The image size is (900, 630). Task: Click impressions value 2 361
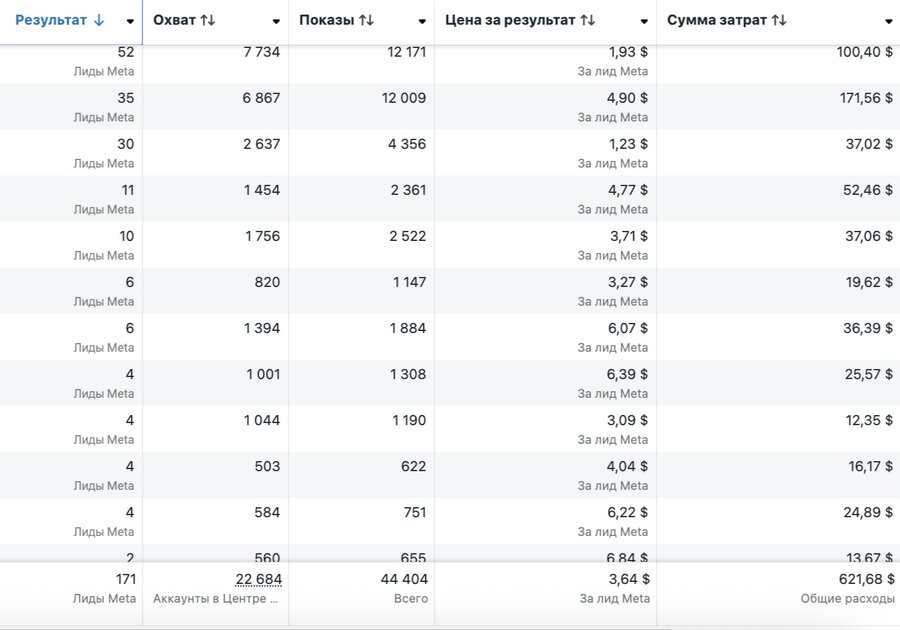[409, 190]
